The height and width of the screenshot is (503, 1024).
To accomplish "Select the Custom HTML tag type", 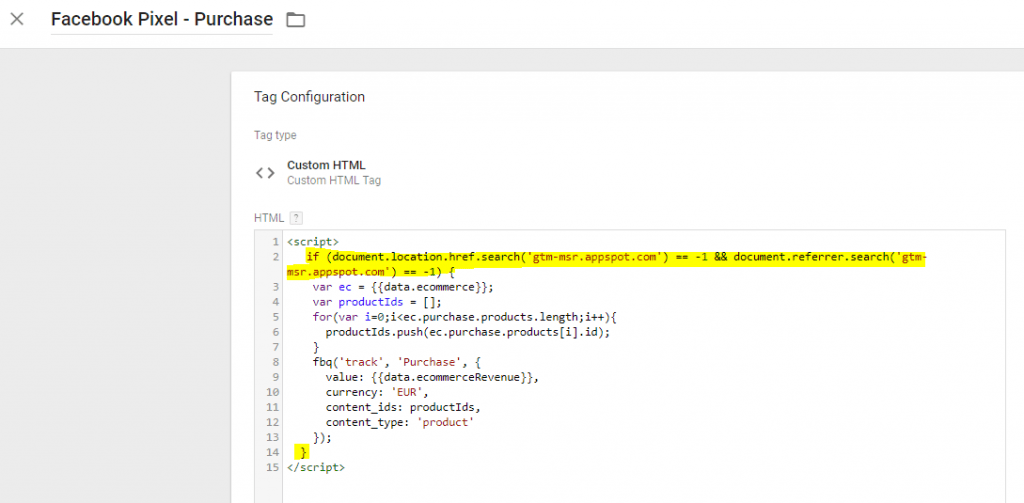I will 326,165.
